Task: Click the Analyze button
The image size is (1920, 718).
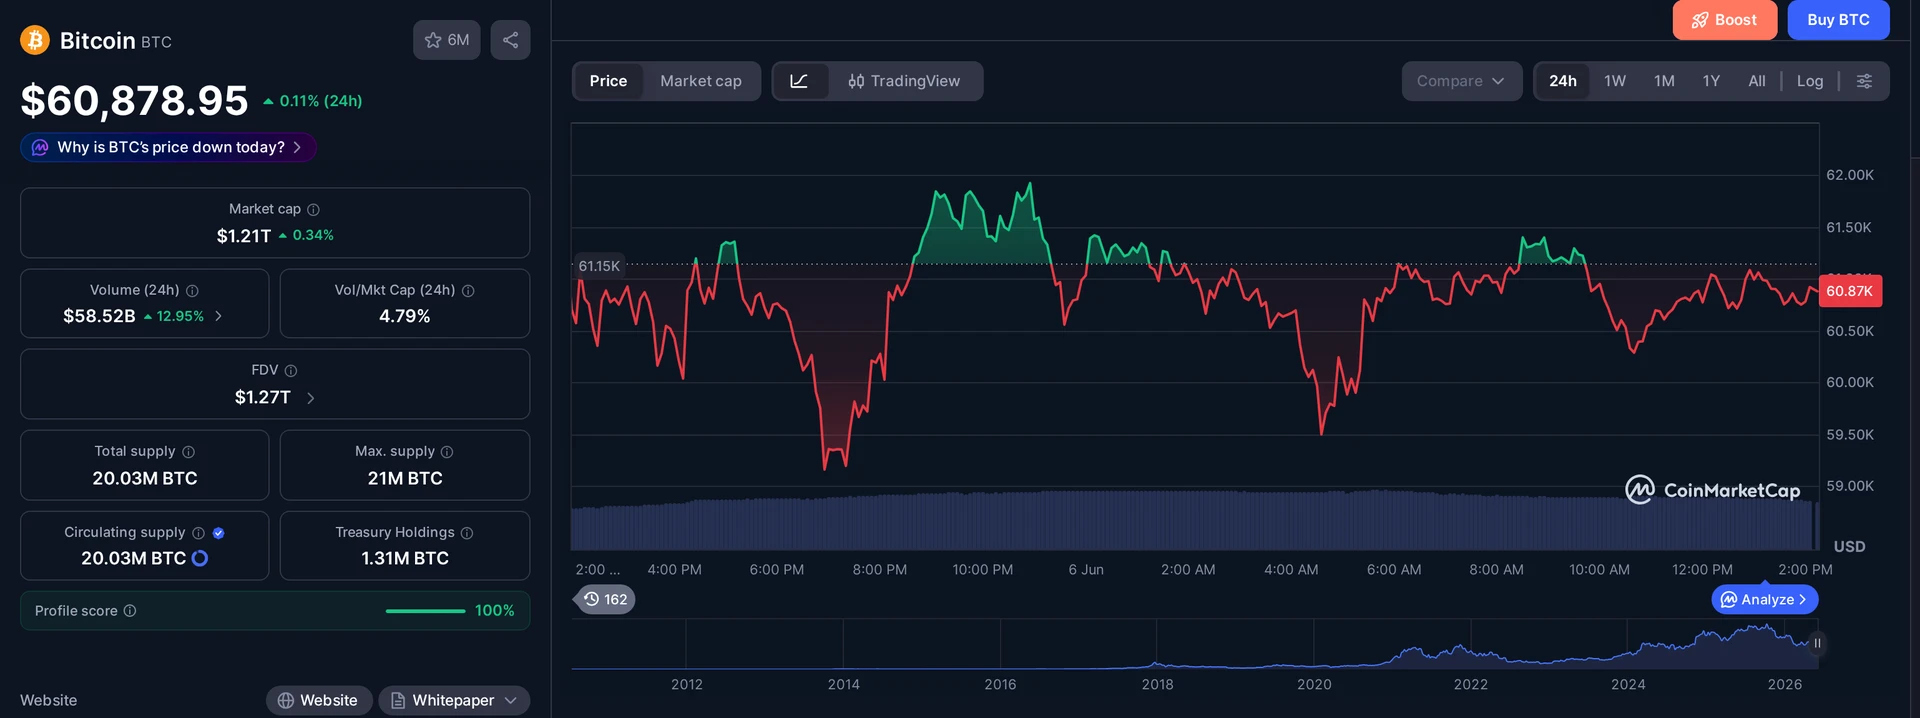Action: pyautogui.click(x=1765, y=599)
